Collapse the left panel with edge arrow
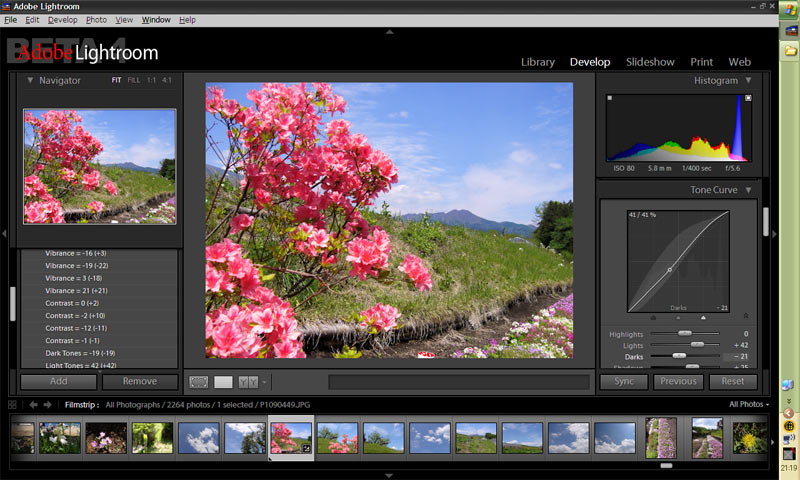 tap(4, 234)
